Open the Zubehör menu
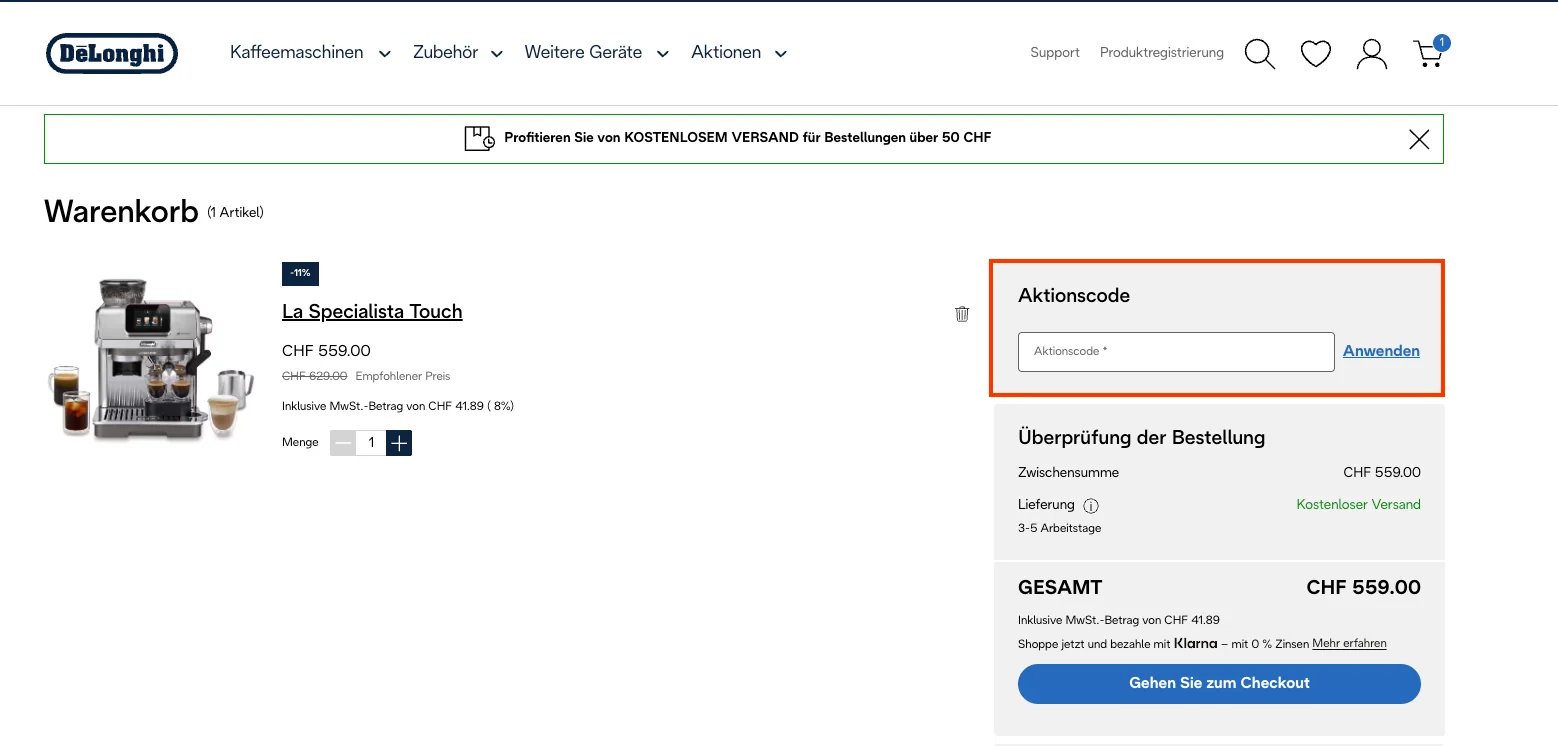Image resolution: width=1558 pixels, height=746 pixels. pos(445,52)
